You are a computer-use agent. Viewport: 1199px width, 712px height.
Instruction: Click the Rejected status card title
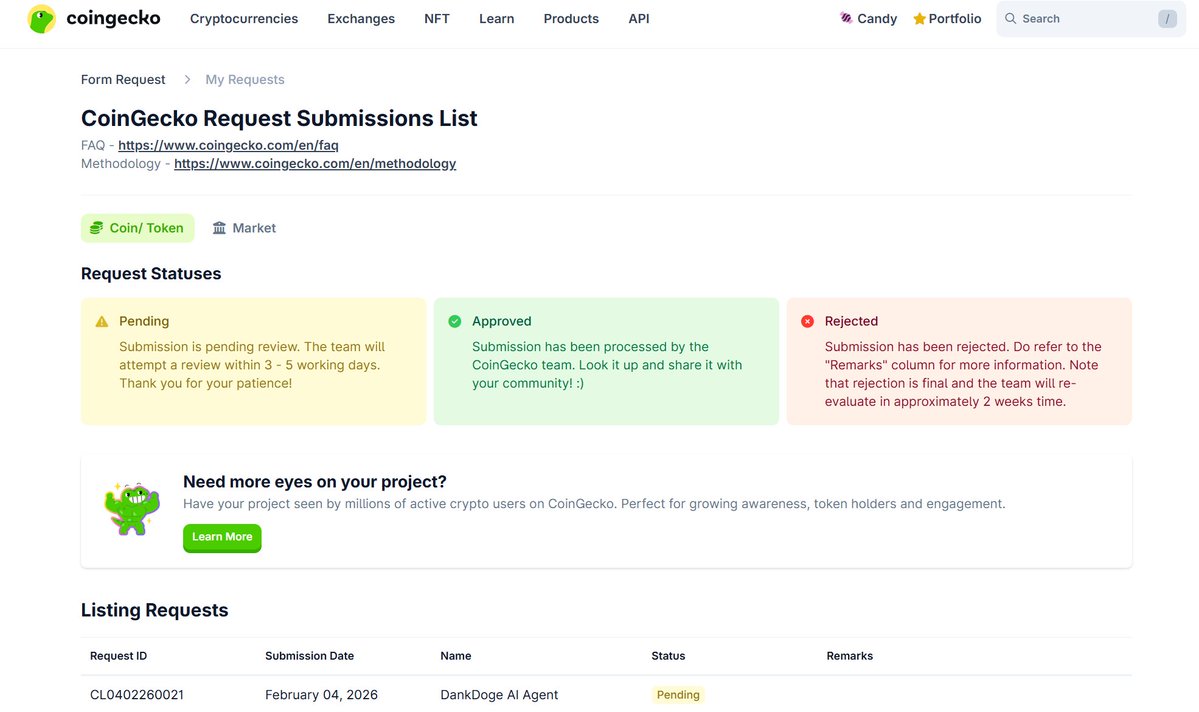tap(851, 321)
